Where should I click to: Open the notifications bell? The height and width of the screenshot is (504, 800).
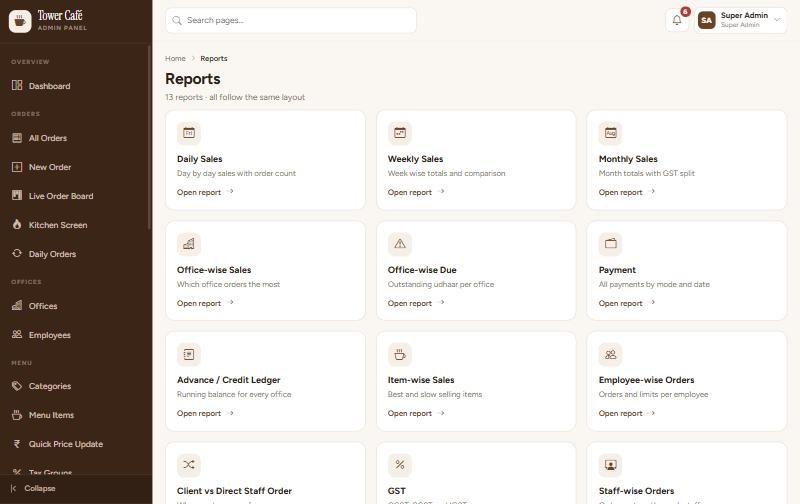tap(677, 20)
